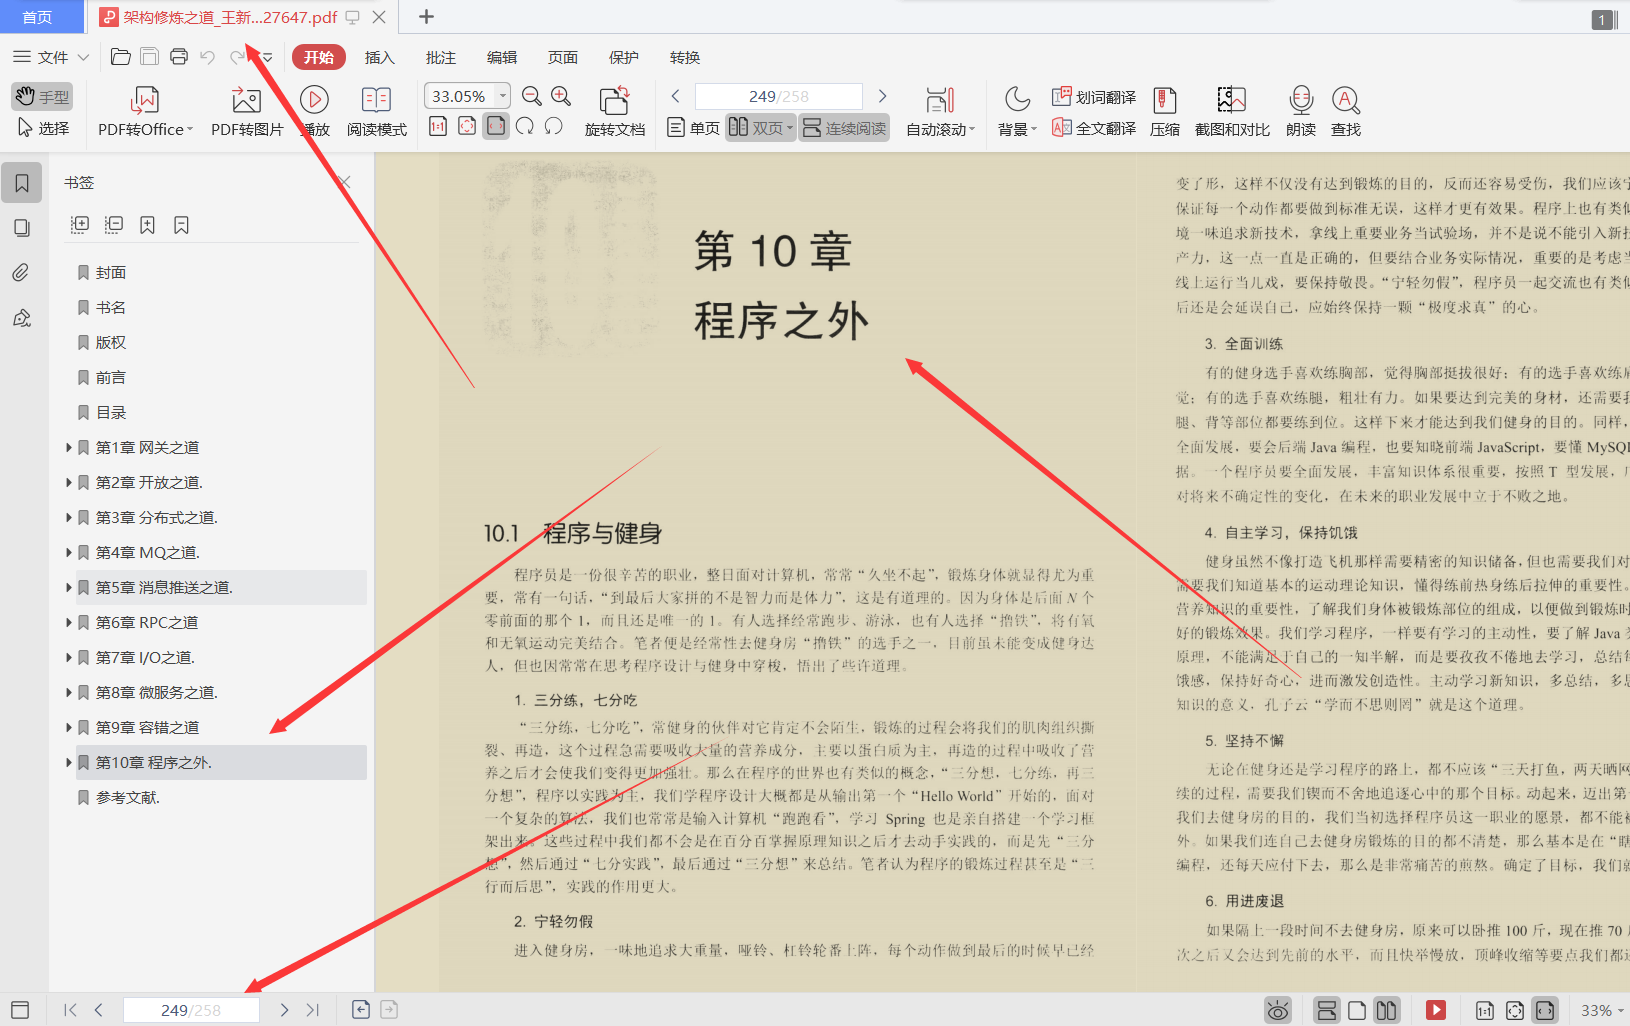This screenshot has width=1630, height=1026.
Task: Switch to the 转换 ribbon tab
Action: pyautogui.click(x=684, y=57)
